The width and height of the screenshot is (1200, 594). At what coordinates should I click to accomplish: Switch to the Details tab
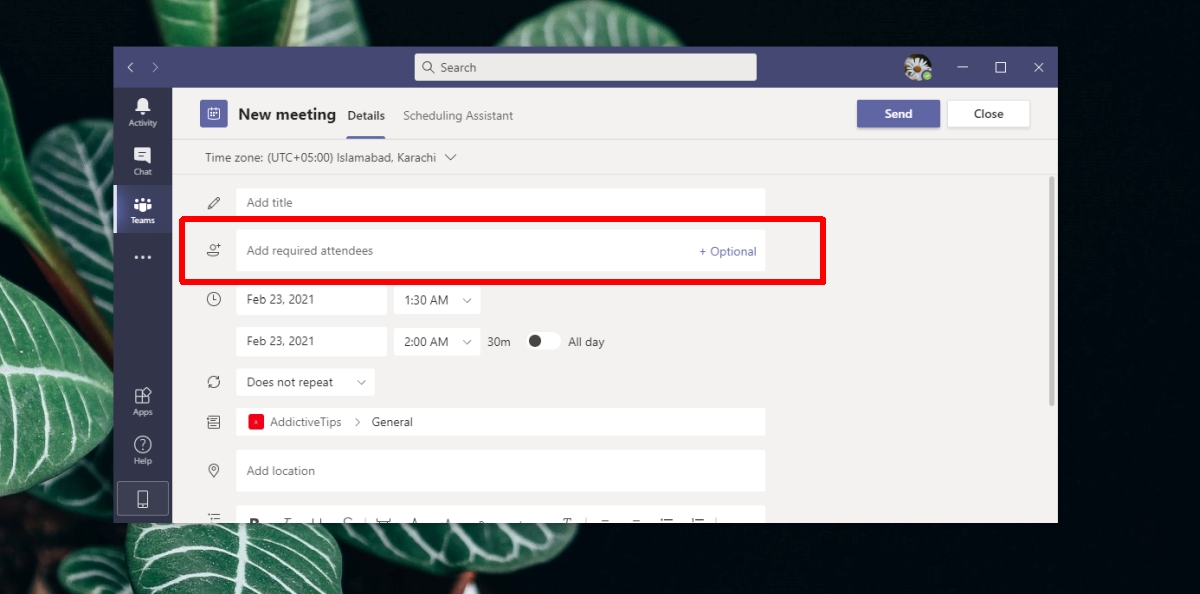click(x=366, y=116)
